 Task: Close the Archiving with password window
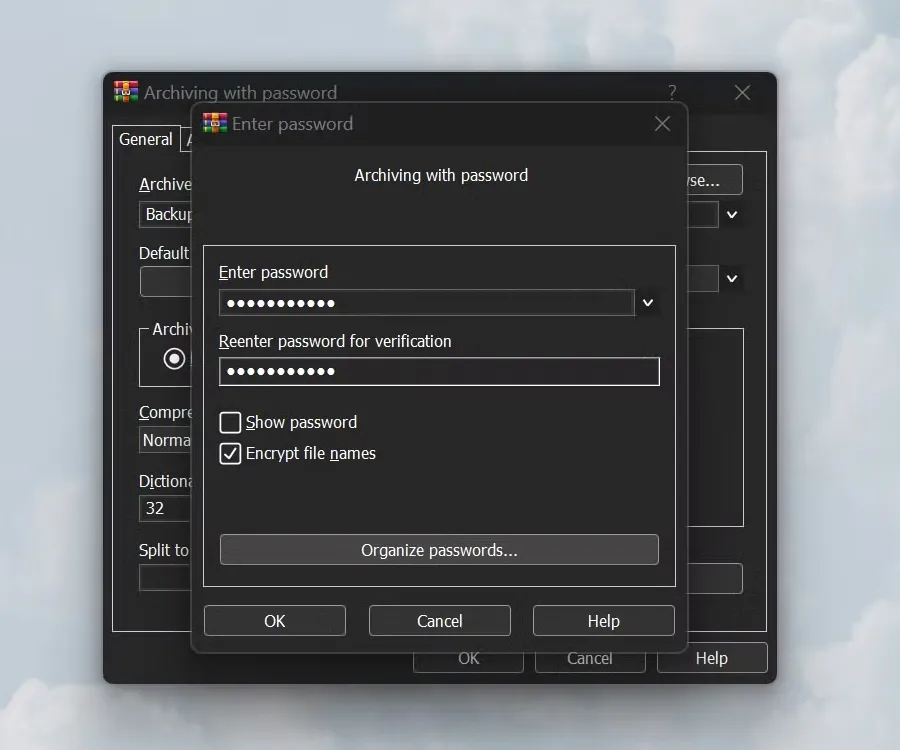pyautogui.click(x=742, y=92)
